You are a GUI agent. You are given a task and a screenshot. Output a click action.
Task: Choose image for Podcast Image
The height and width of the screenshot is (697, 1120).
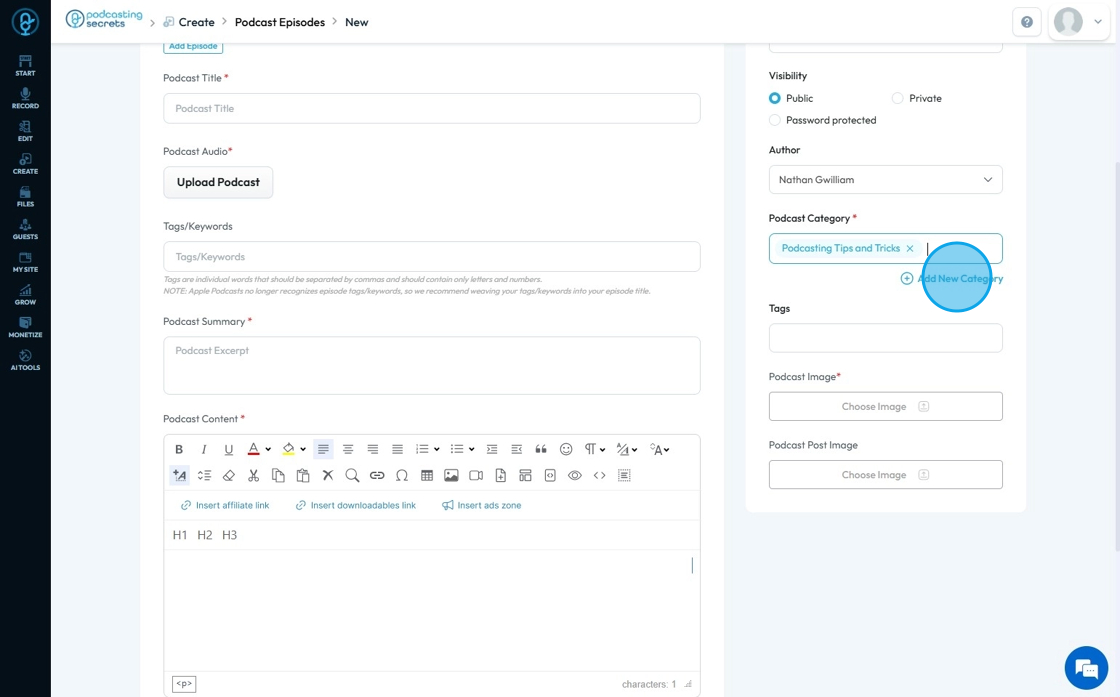[x=886, y=406]
